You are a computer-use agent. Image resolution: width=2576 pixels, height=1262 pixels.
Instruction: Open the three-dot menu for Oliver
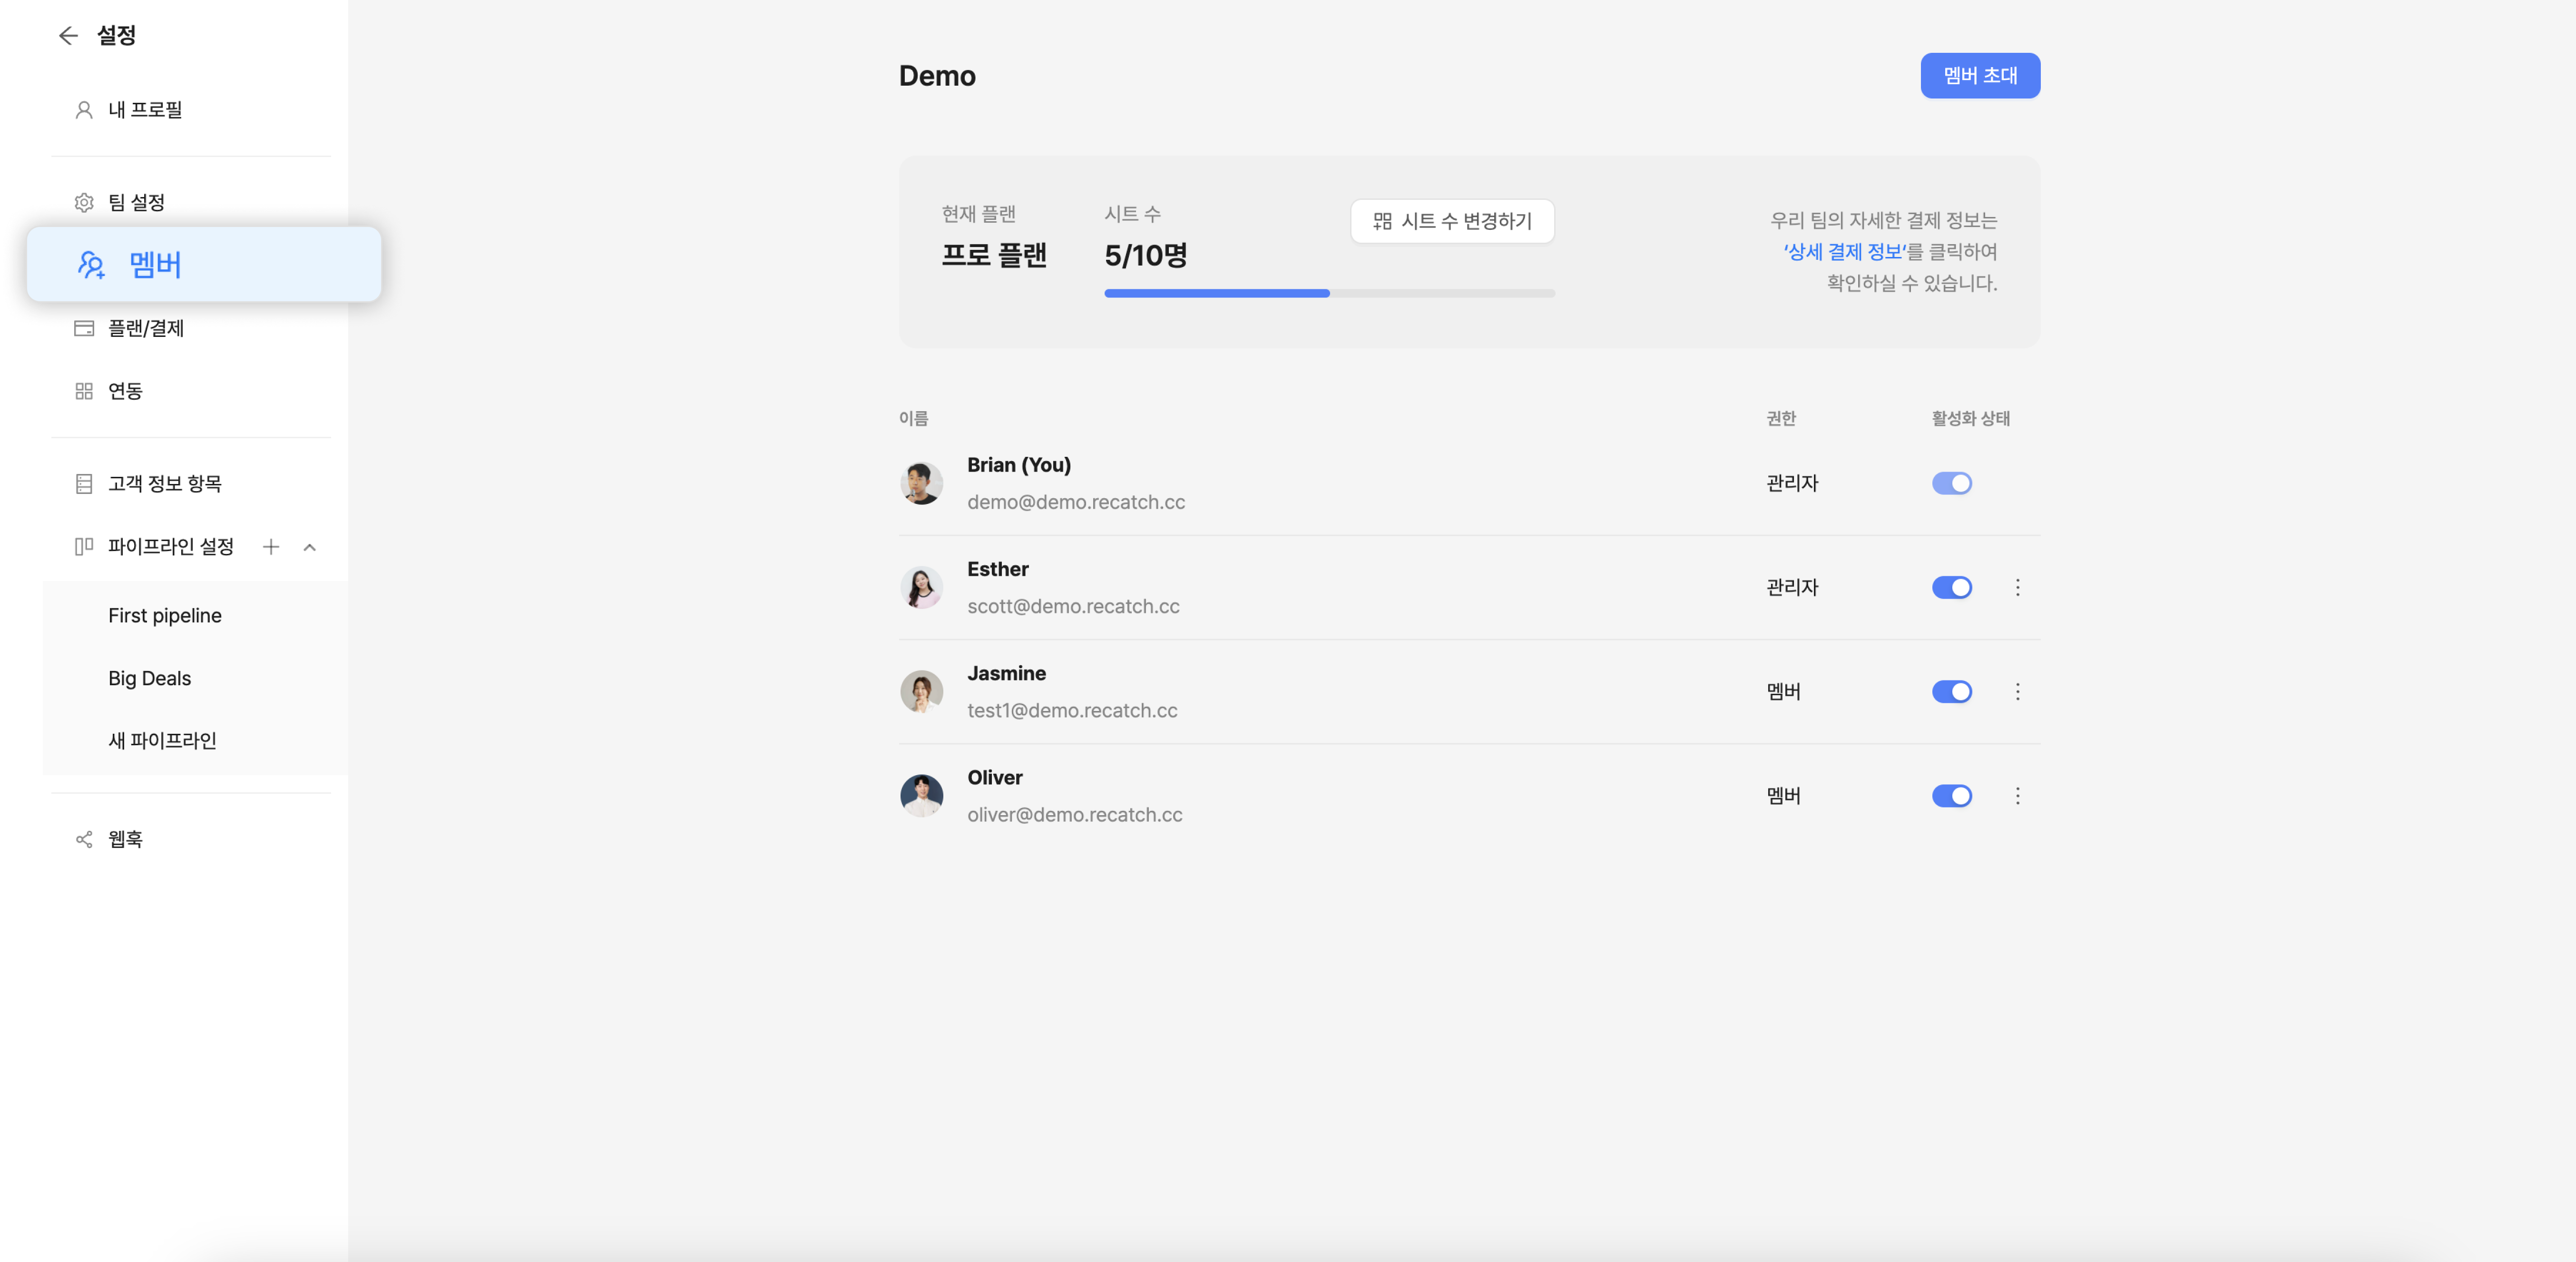pos(2017,796)
